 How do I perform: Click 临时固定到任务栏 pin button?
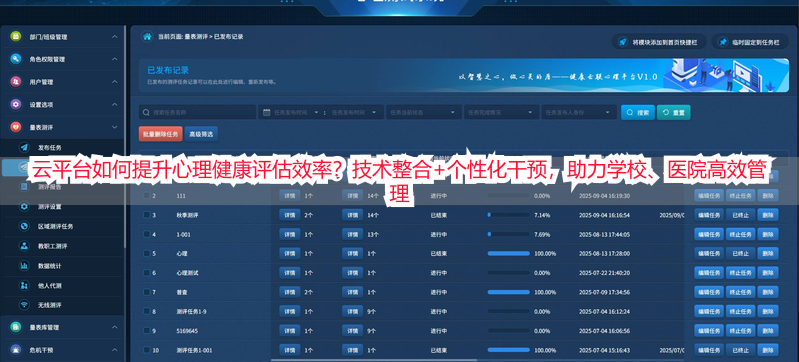(751, 42)
